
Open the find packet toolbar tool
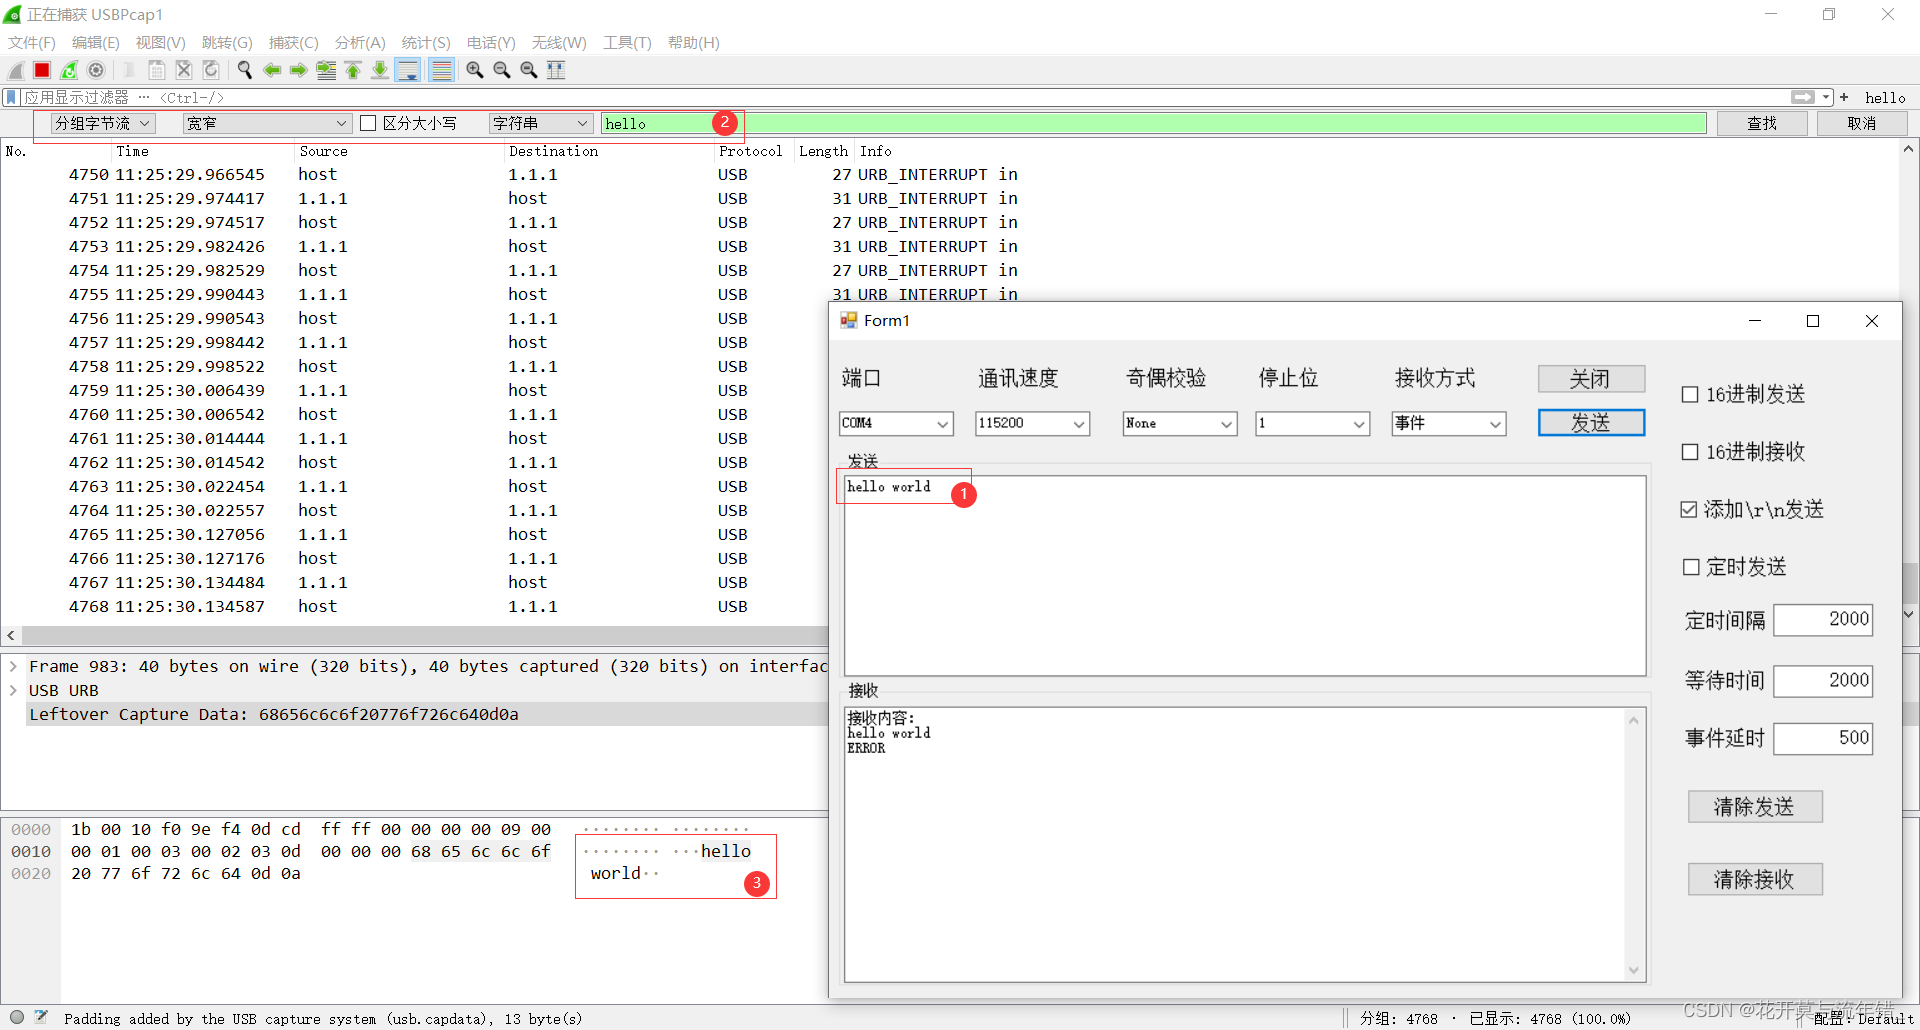point(244,69)
